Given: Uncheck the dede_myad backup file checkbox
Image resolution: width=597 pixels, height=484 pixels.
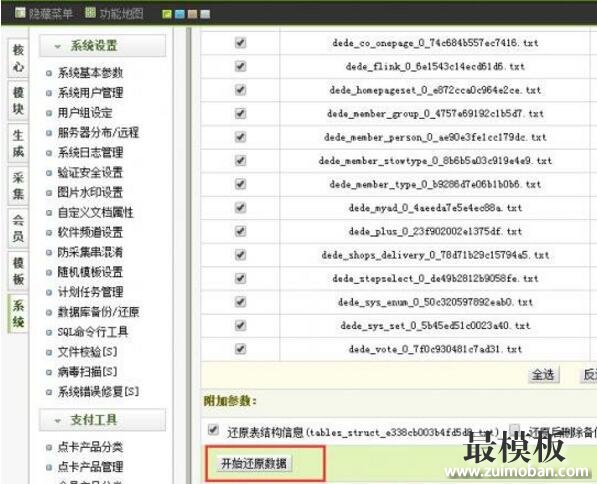Looking at the screenshot, I should [240, 208].
